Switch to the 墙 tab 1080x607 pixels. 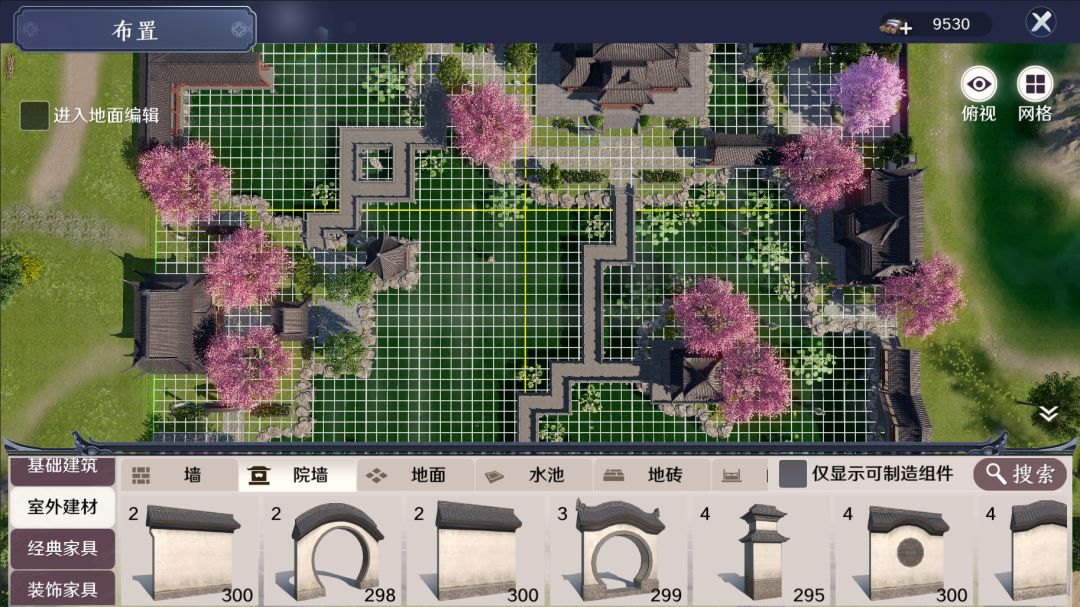(180, 475)
